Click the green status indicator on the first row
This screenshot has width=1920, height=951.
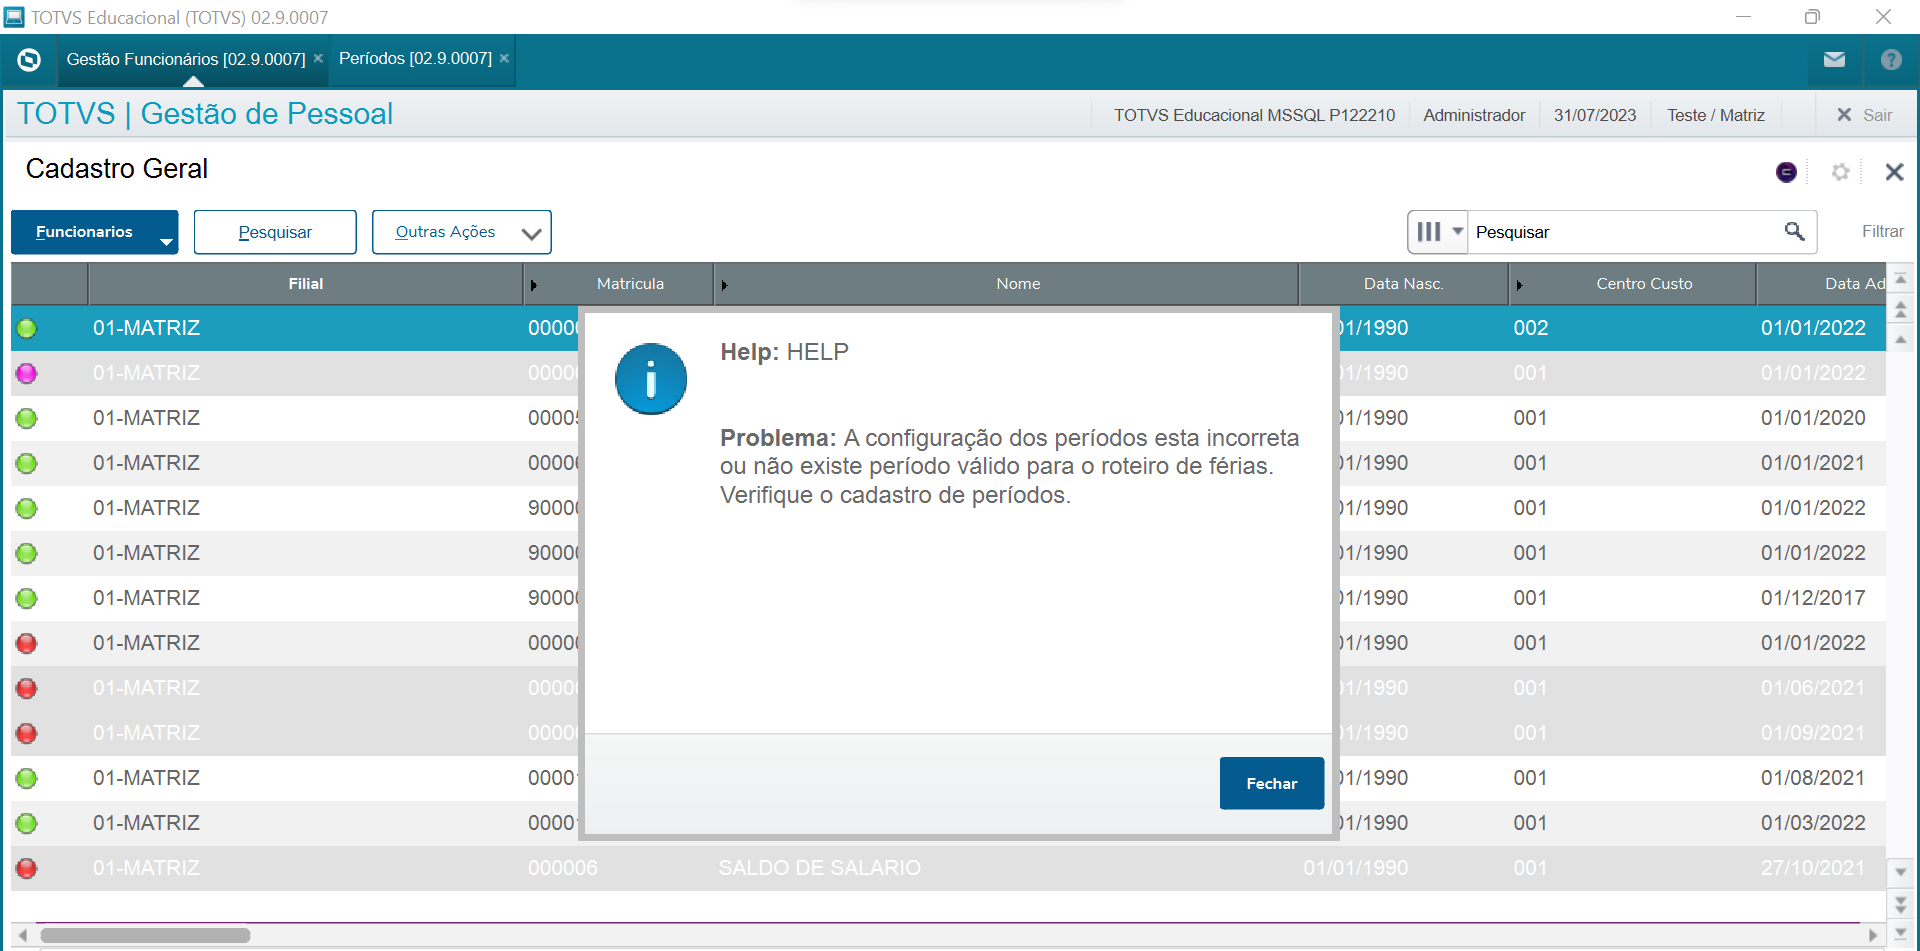pos(27,328)
